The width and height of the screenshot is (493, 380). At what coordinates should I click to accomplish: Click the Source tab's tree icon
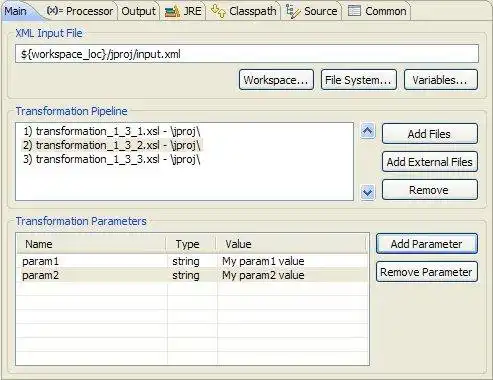293,12
